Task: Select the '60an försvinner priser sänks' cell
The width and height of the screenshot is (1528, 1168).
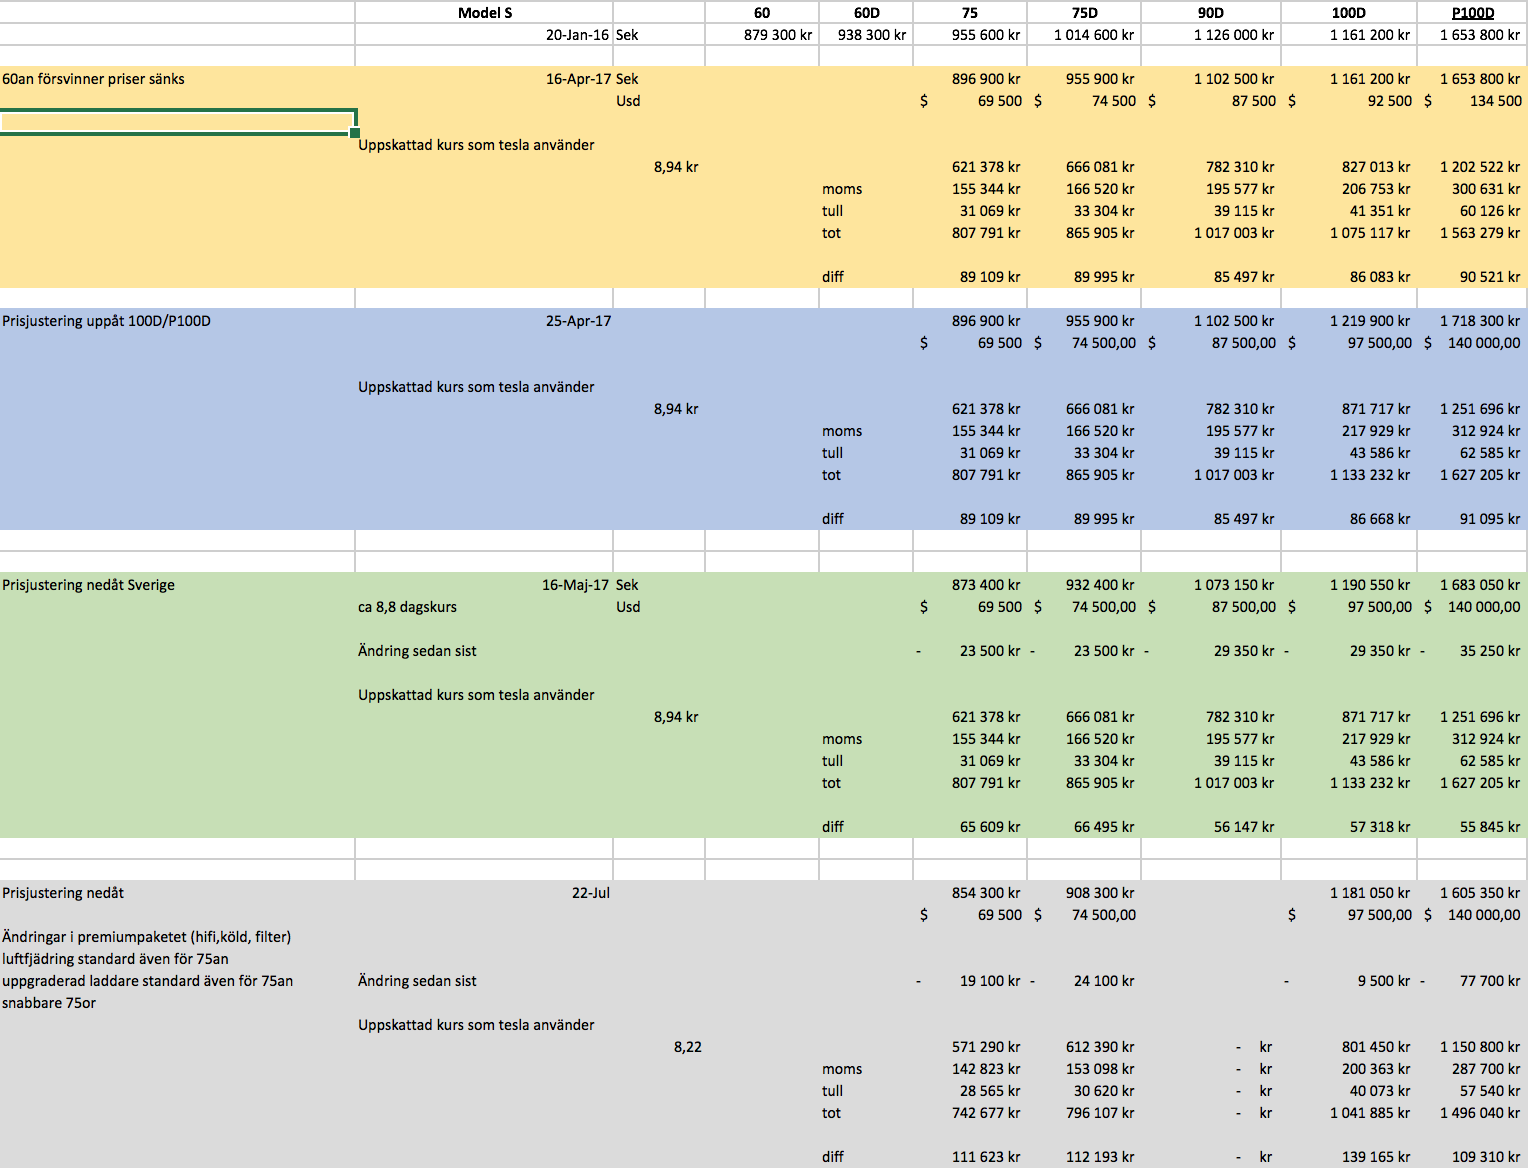Action: click(93, 79)
